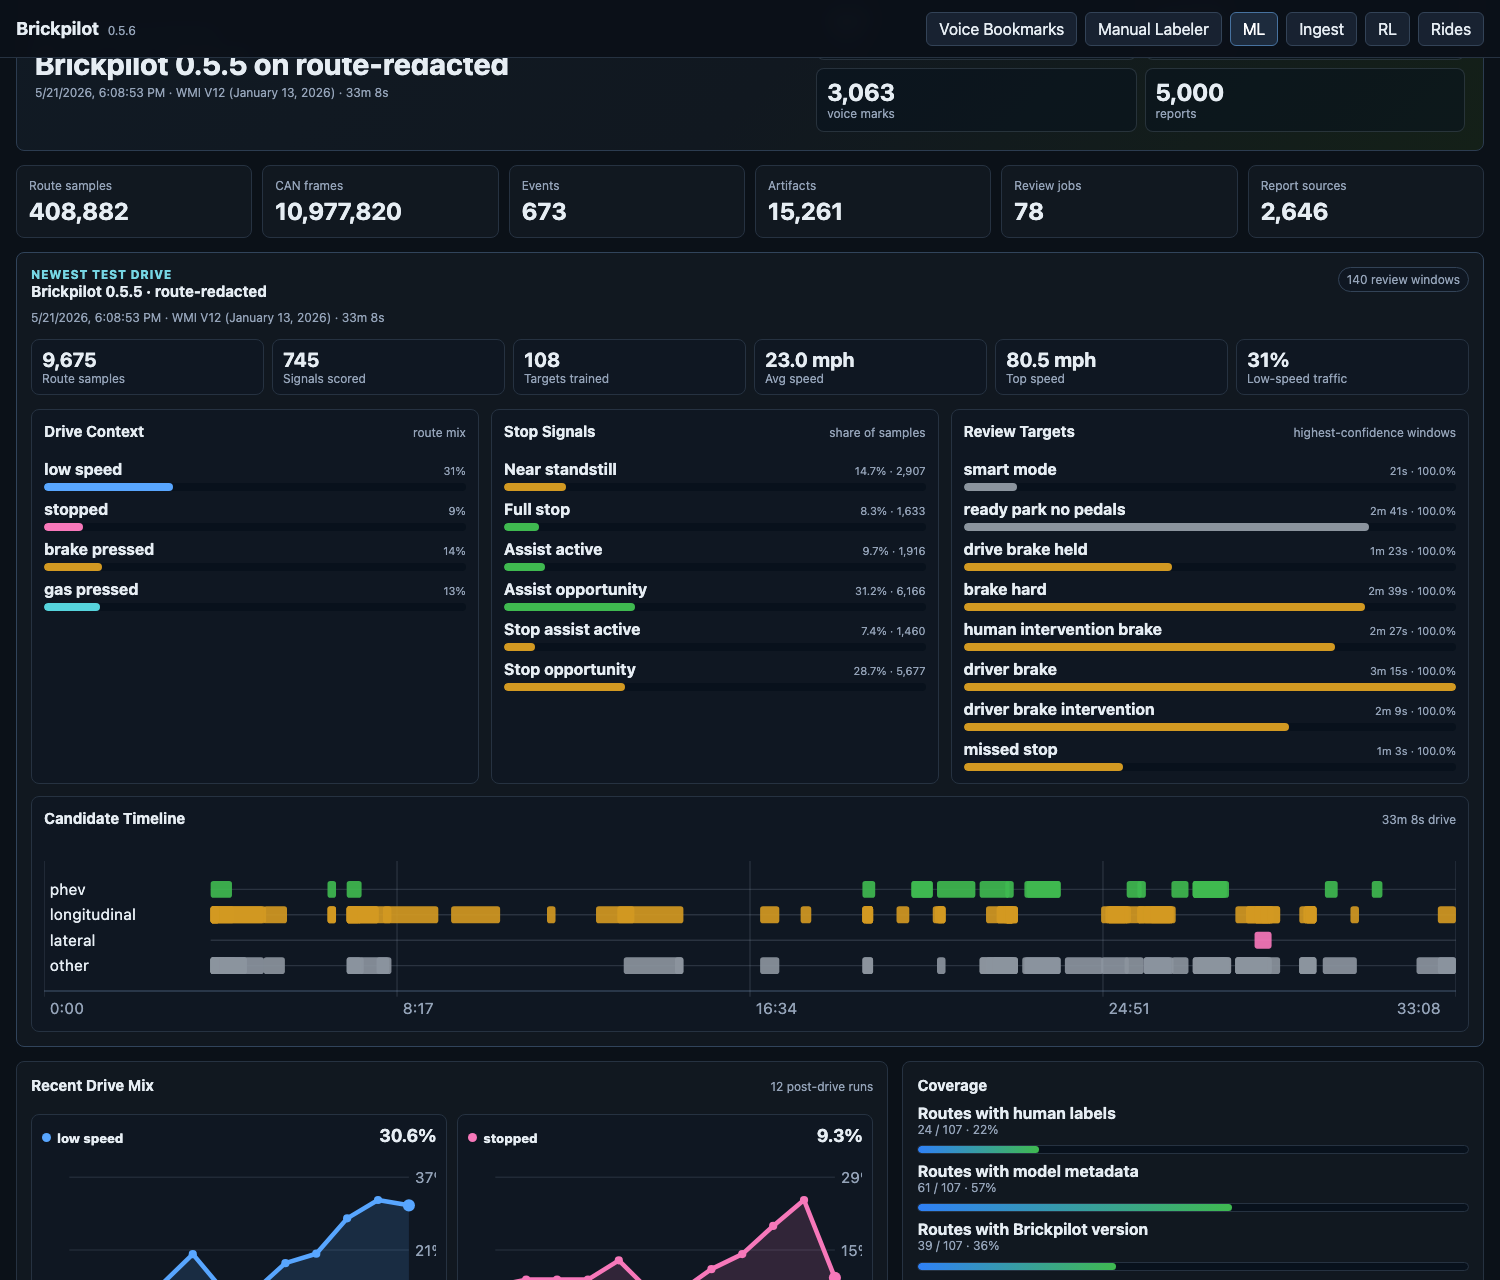
Task: Go to the Rides tab
Action: 1450,29
